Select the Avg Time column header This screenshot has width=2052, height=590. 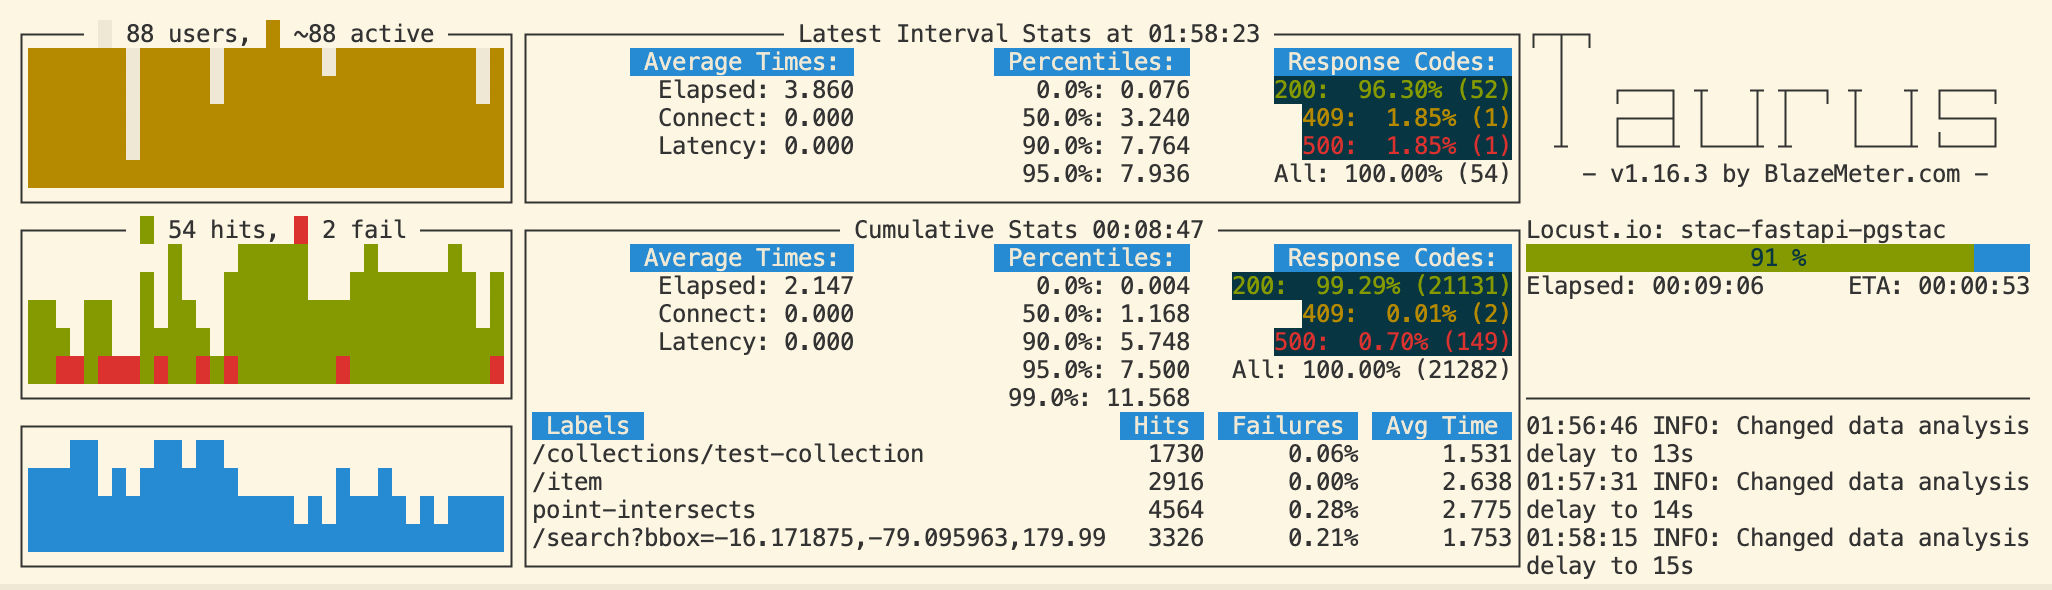(1441, 426)
